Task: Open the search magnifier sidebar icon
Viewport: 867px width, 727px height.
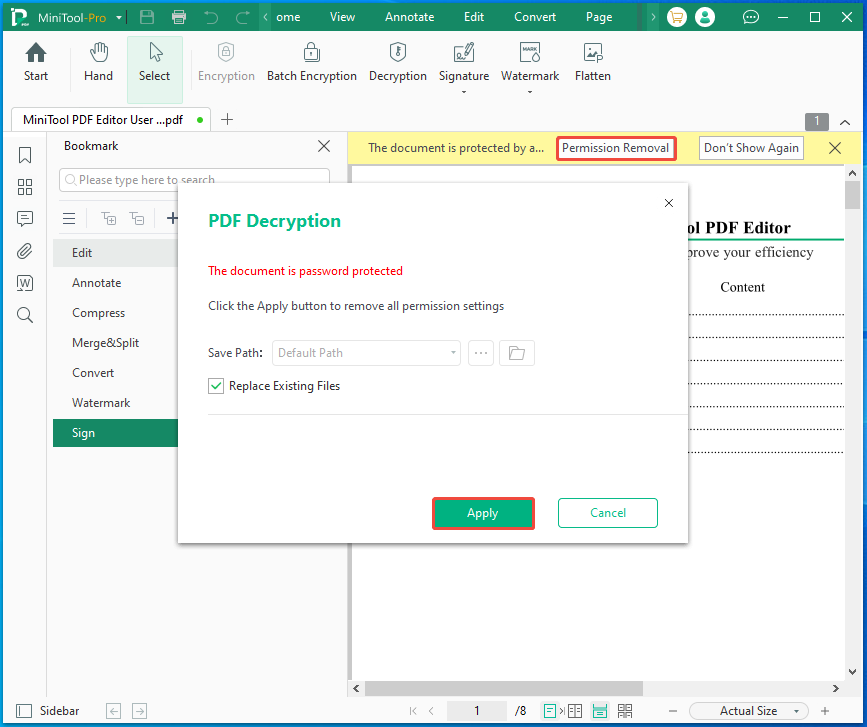Action: pyautogui.click(x=25, y=315)
